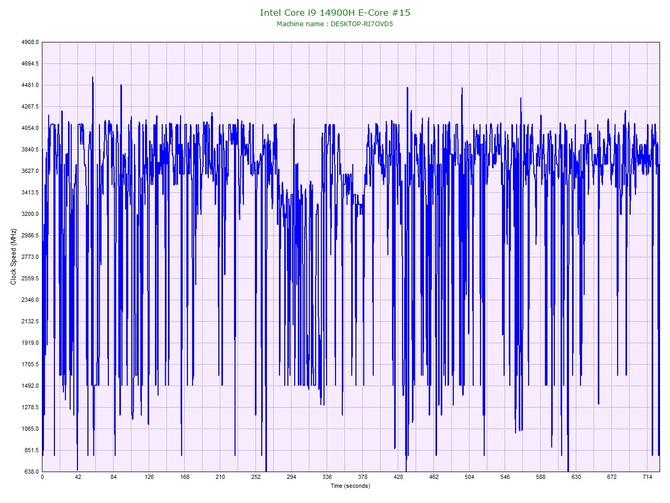Viewport: 670px width, 503px height.
Task: Click the x-axis tick label 336
Action: click(x=327, y=477)
